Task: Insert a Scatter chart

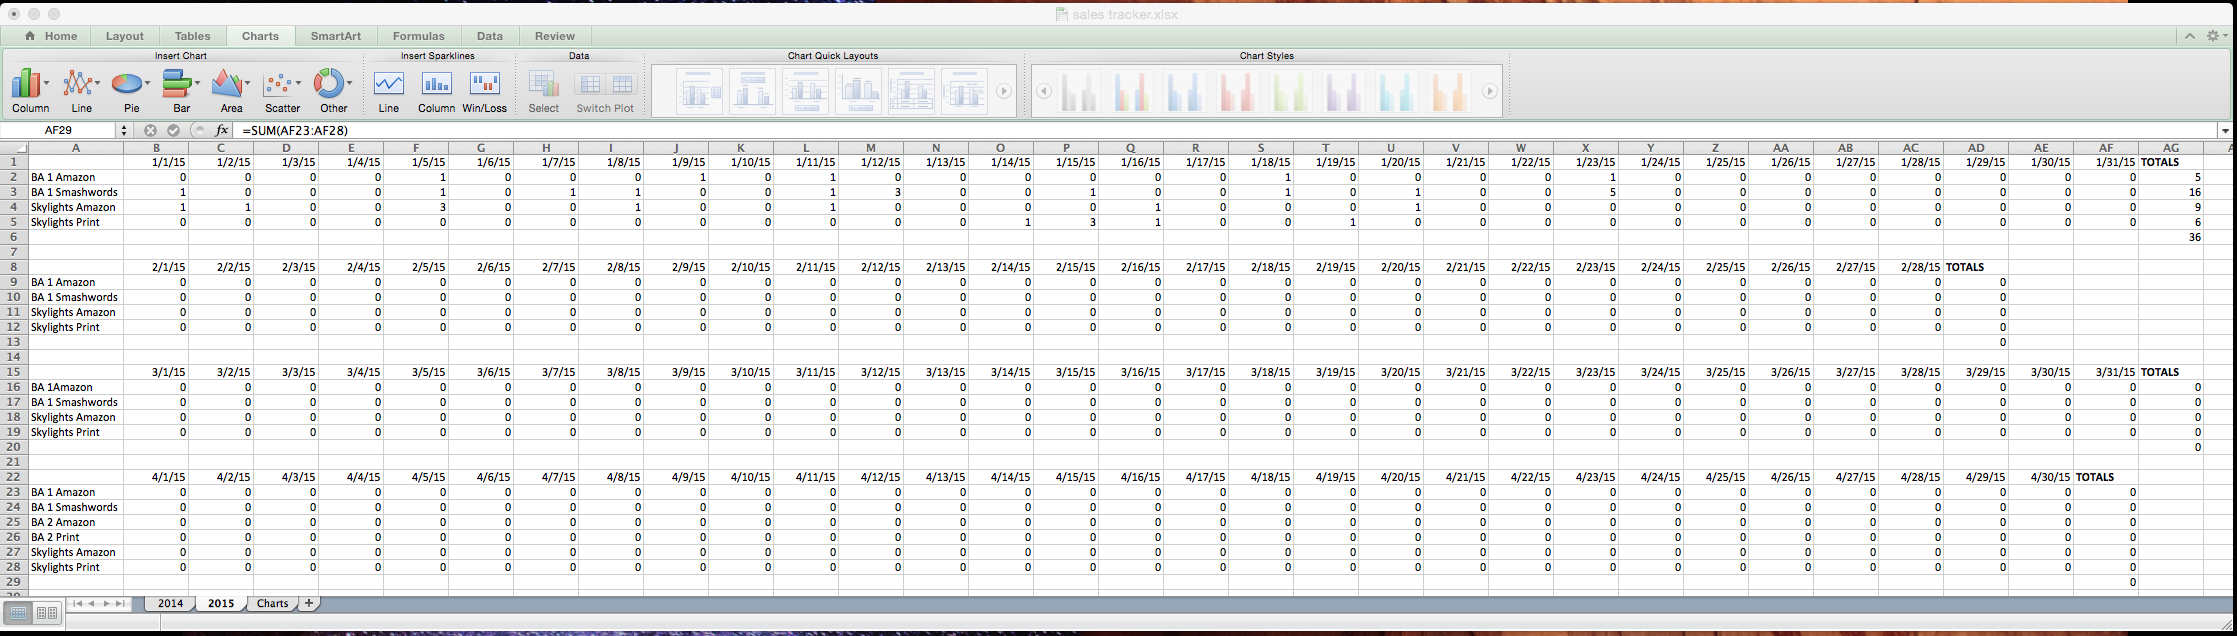Action: coord(282,89)
